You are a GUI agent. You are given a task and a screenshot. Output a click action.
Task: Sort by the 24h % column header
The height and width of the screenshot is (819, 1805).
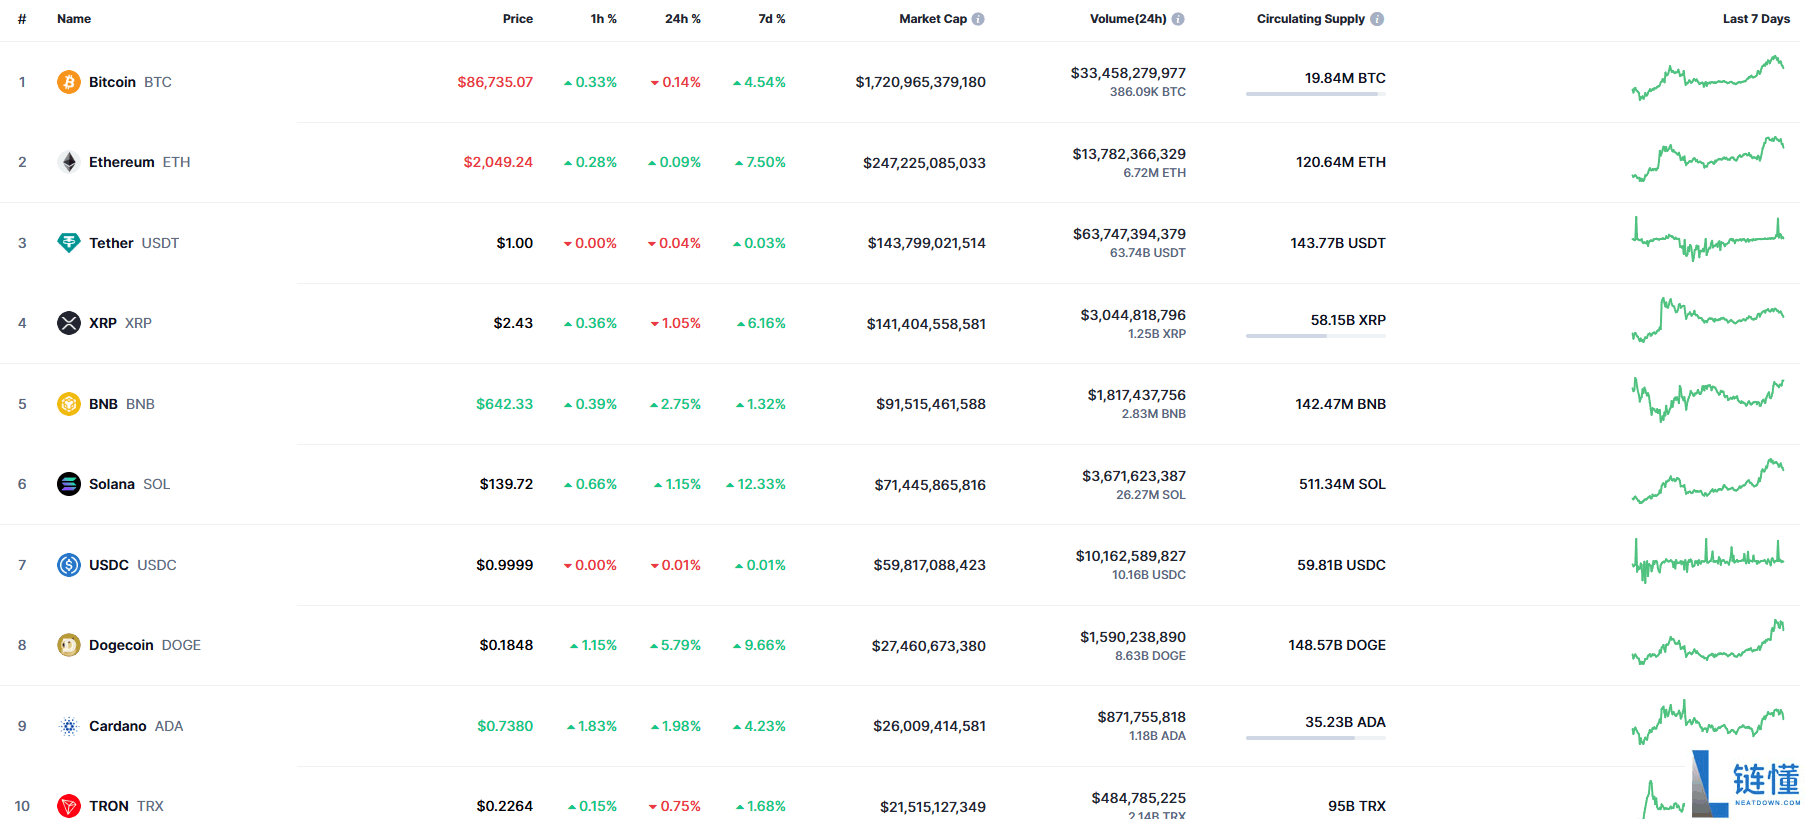point(683,19)
